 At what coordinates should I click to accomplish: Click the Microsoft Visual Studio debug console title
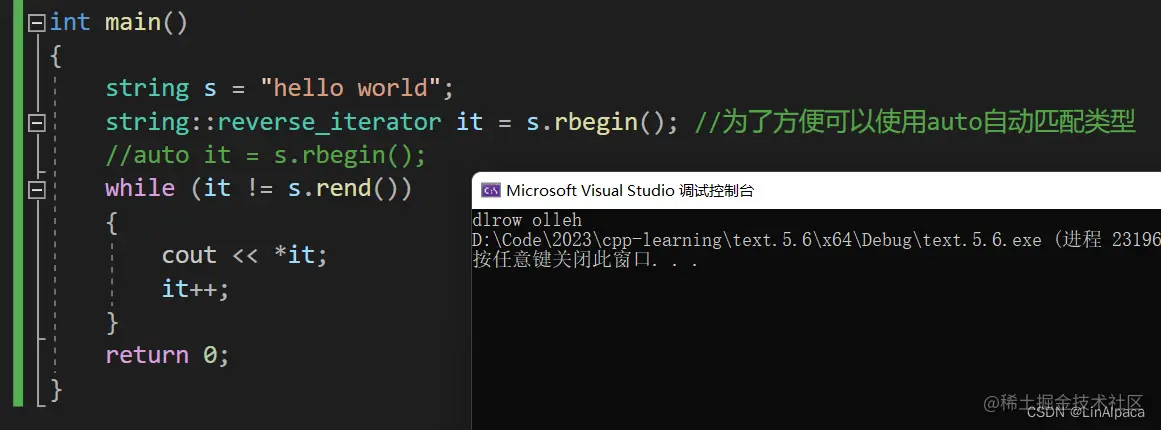[x=629, y=190]
